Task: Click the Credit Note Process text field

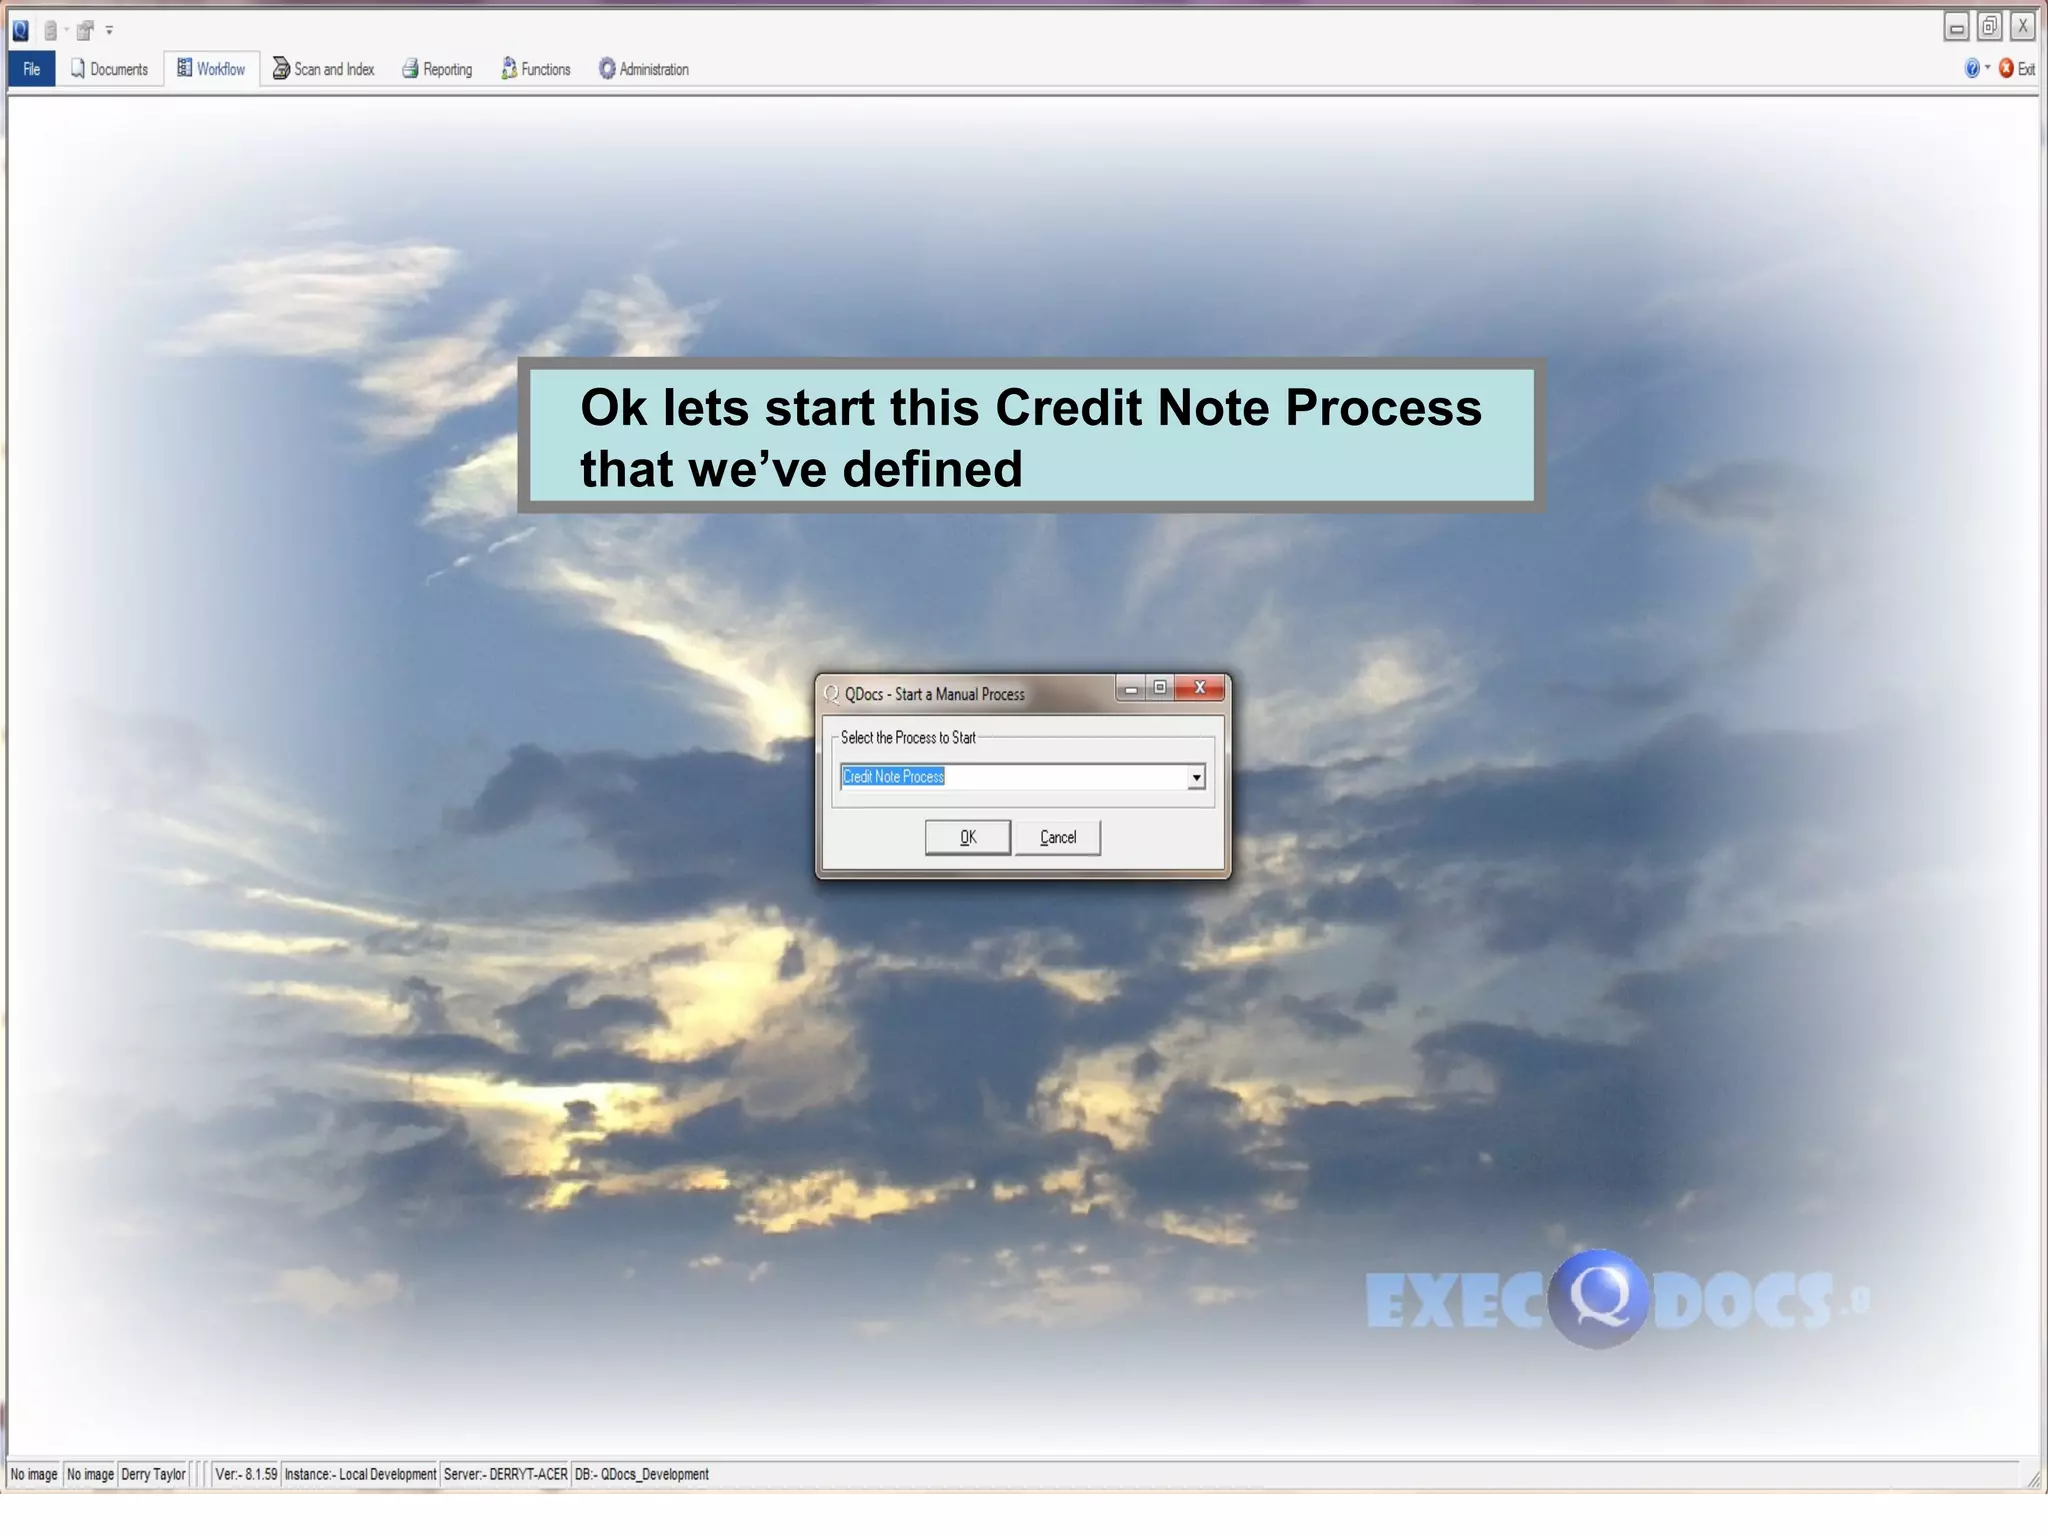Action: pyautogui.click(x=1013, y=777)
